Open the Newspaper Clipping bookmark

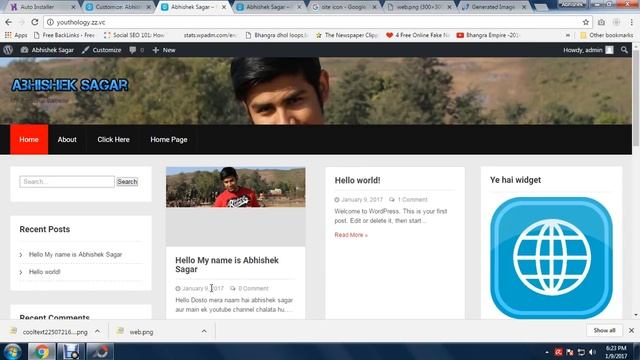point(347,35)
